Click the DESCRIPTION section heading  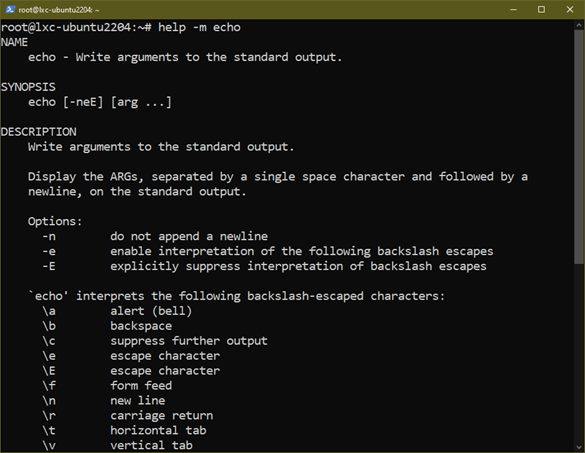coord(39,132)
